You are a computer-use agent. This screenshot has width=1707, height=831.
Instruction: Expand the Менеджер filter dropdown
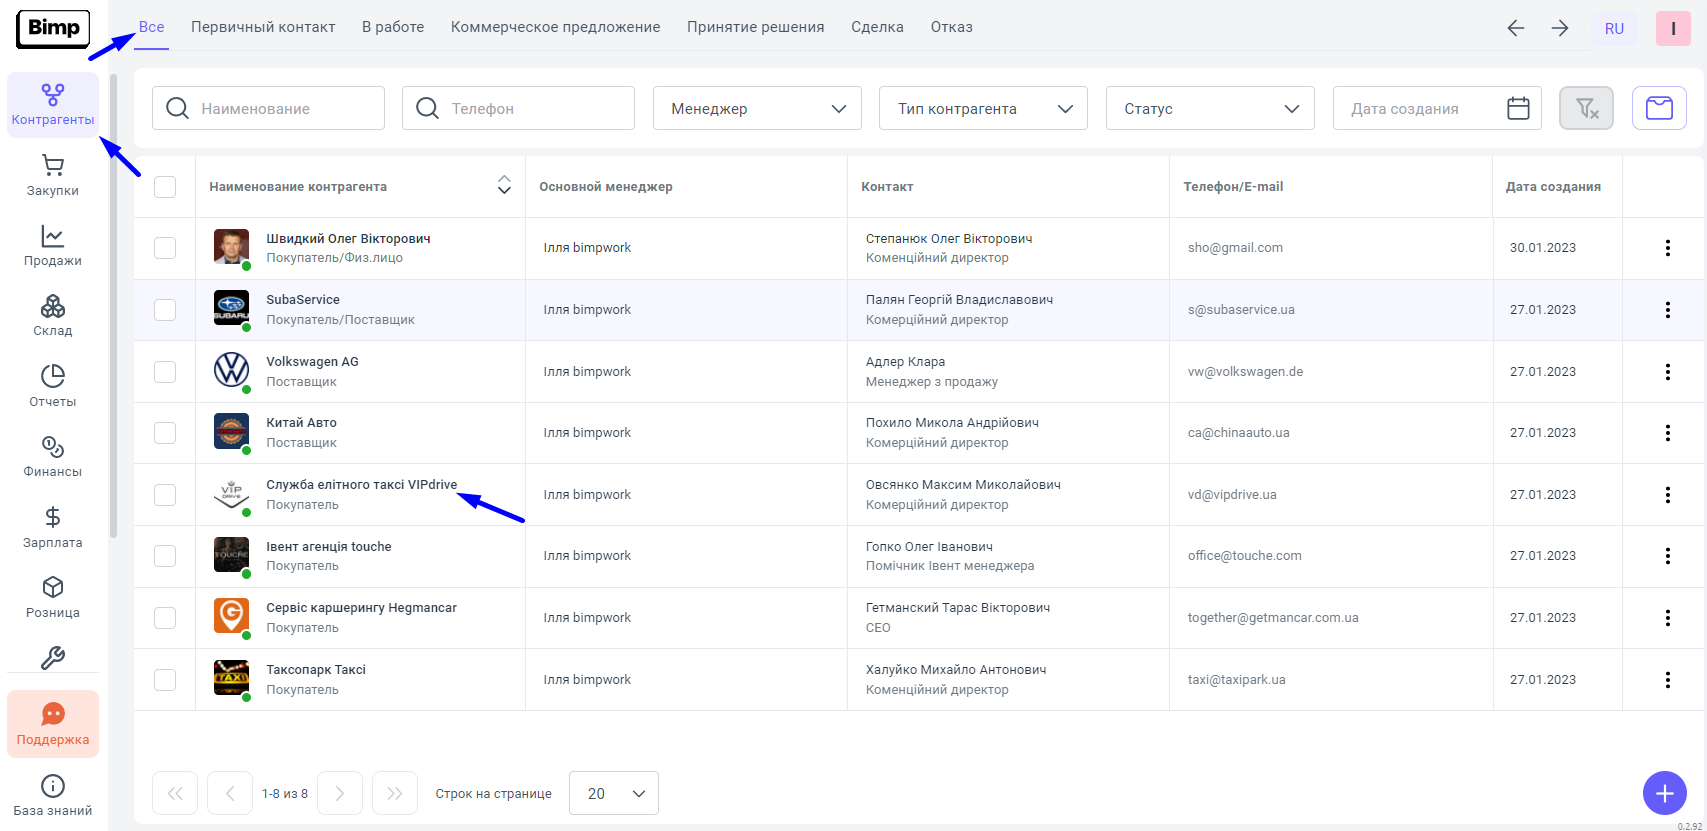[x=757, y=108]
